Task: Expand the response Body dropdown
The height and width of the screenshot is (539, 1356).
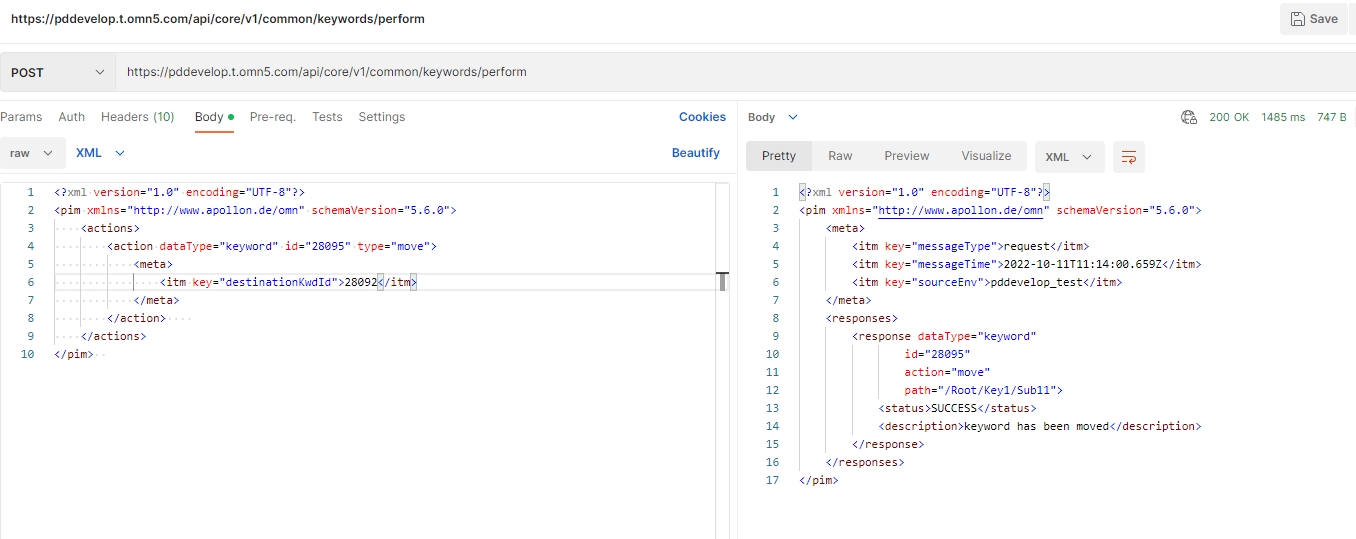Action: tap(773, 117)
